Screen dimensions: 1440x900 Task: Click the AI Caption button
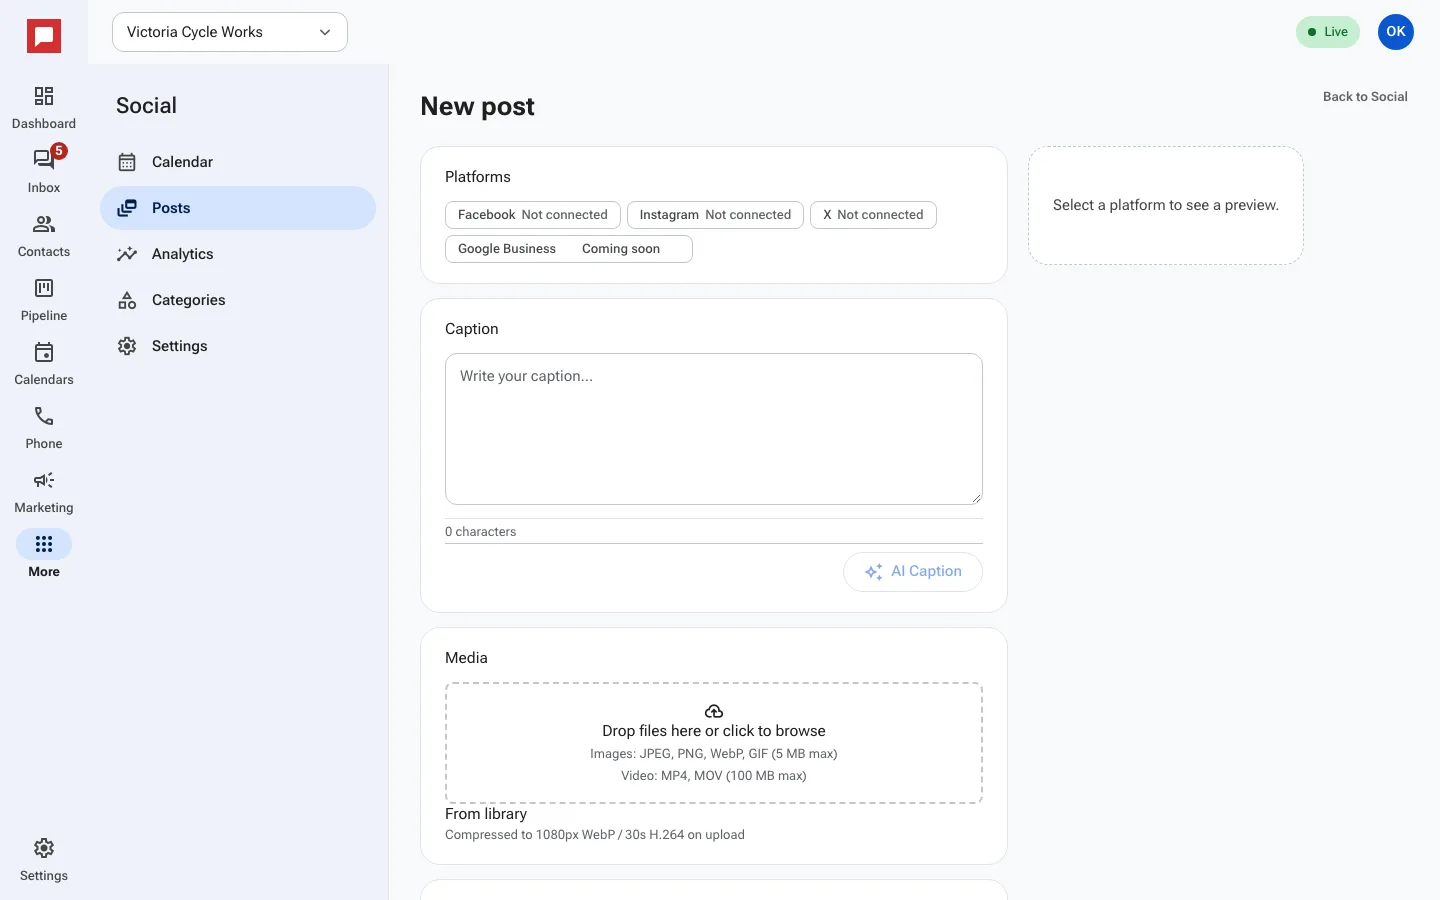pos(913,572)
